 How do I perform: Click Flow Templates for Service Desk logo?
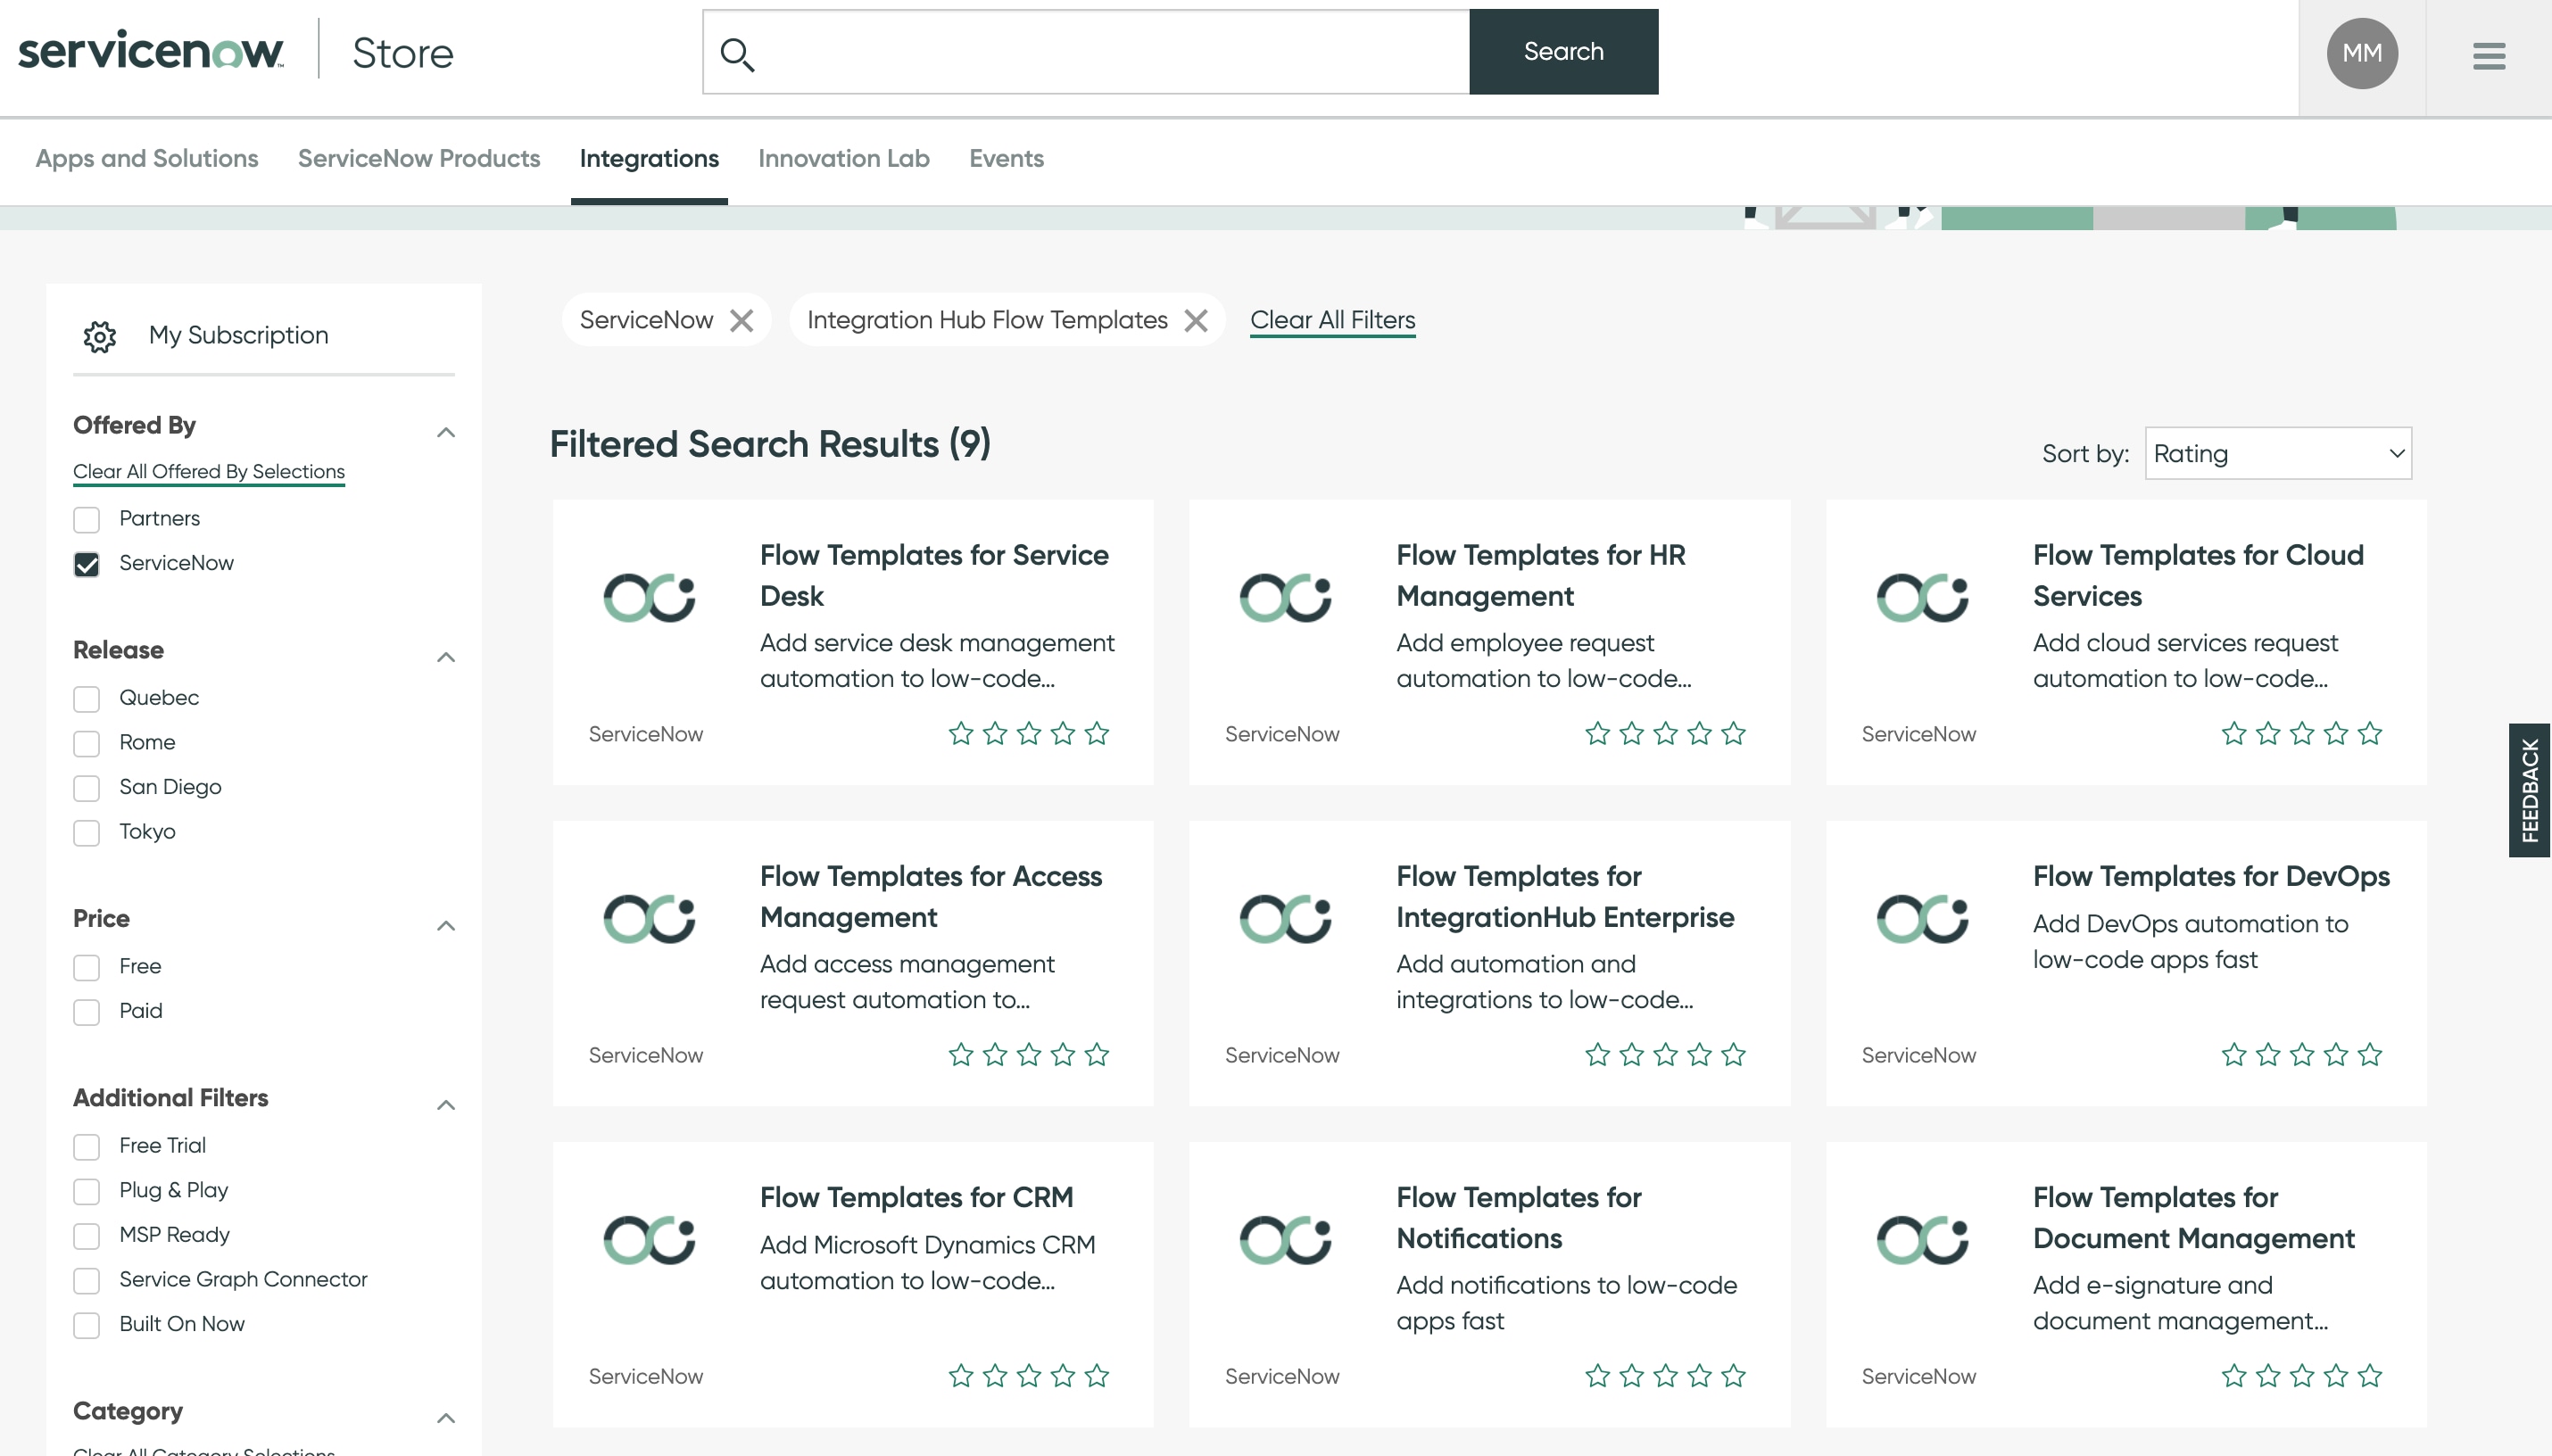tap(649, 598)
